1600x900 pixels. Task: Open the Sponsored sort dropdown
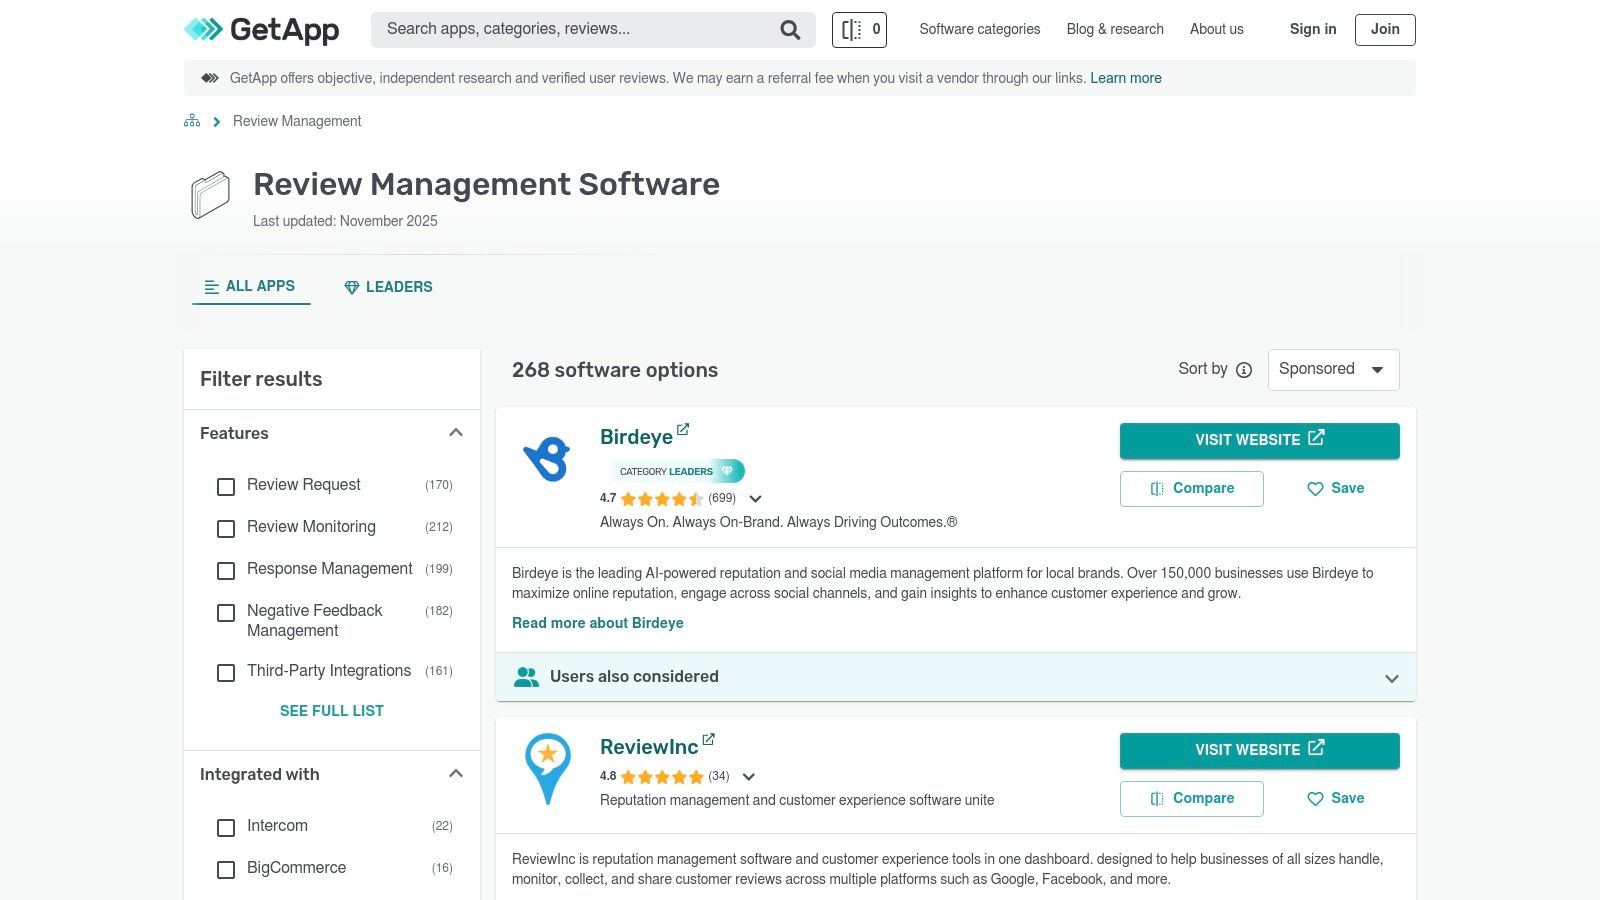[1333, 369]
